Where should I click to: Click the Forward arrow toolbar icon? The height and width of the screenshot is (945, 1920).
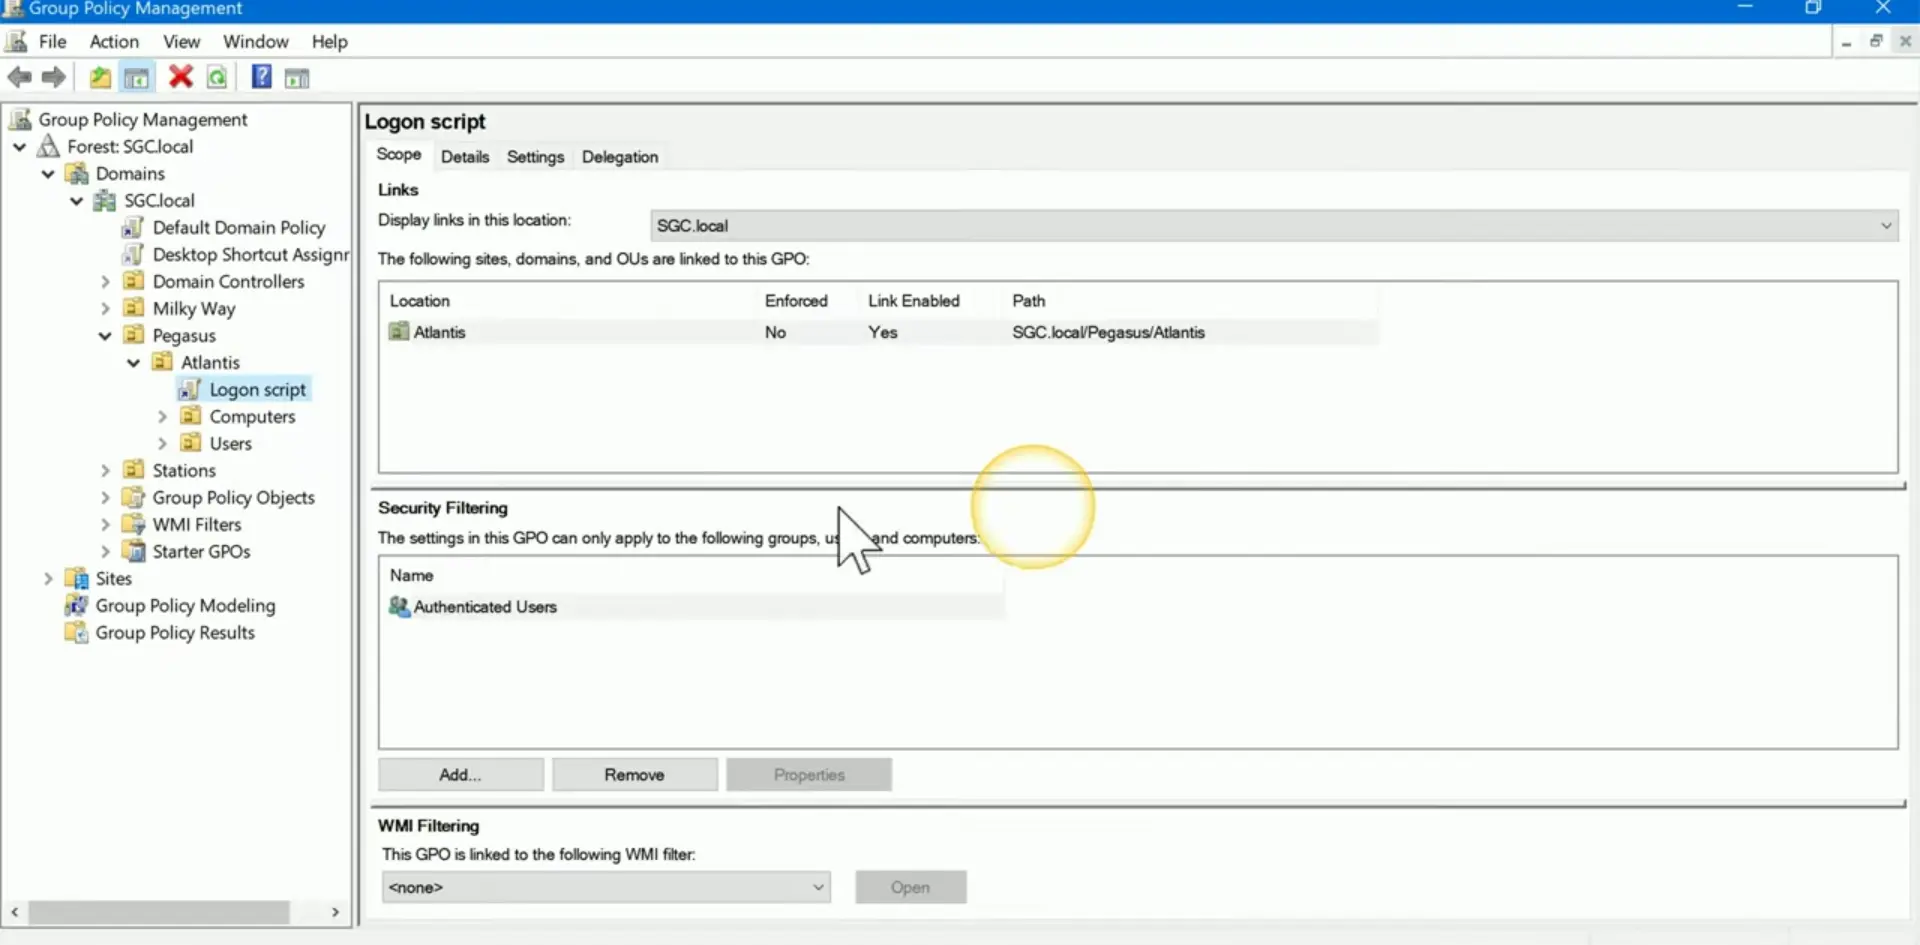[54, 77]
